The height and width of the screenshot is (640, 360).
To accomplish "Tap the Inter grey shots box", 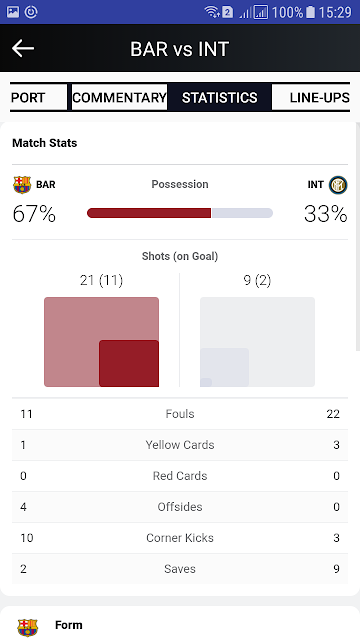I will point(257,342).
